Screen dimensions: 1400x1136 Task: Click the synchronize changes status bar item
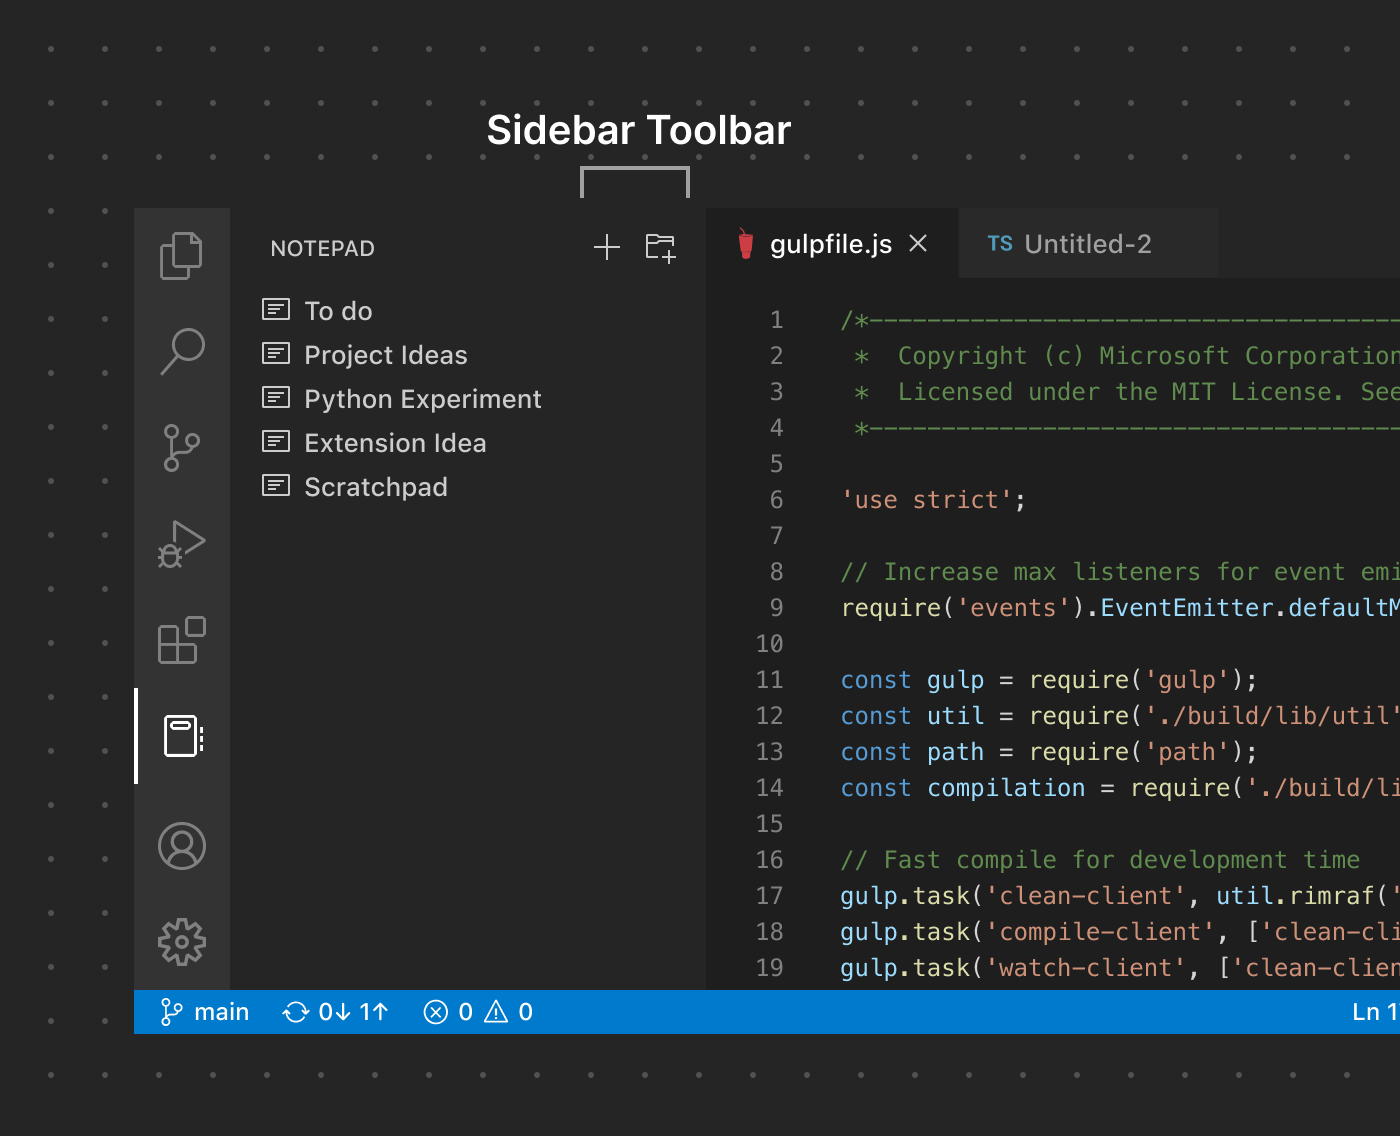(x=335, y=1011)
